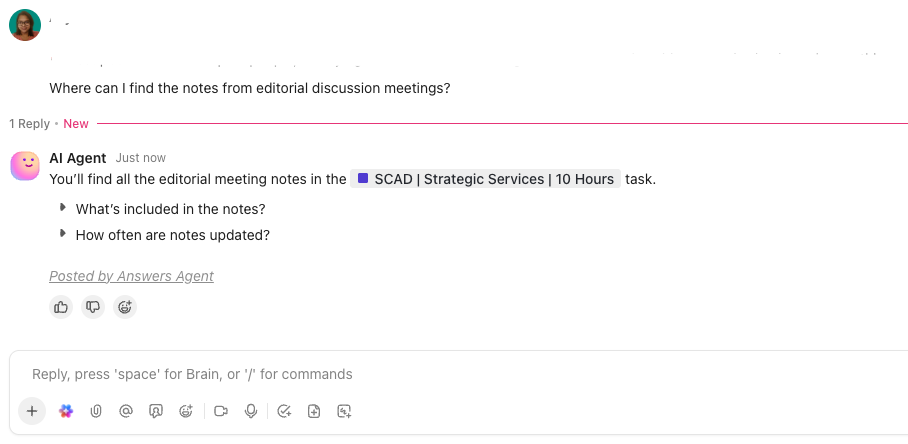Screen dimensions: 908x444
Task: Open the user's profile avatar
Action: point(25,25)
